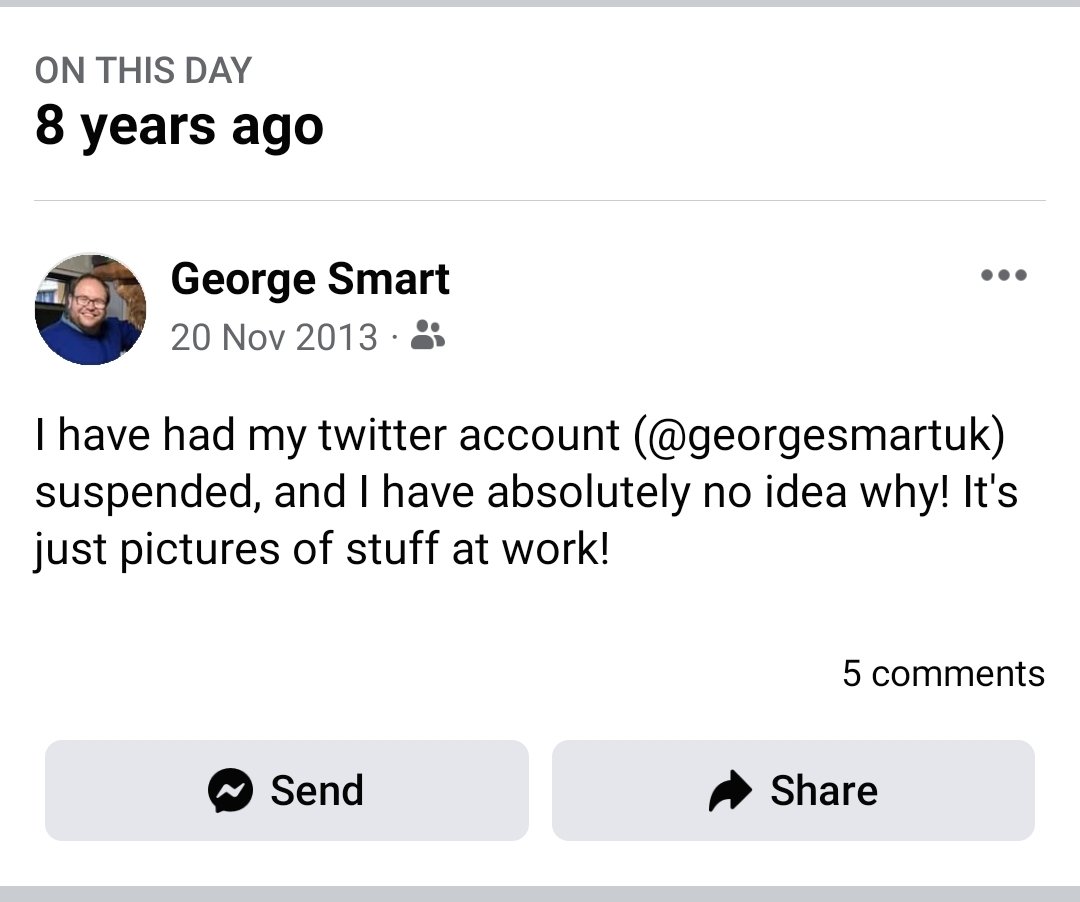The height and width of the screenshot is (902, 1080).
Task: Click the friends audience icon
Action: (x=429, y=335)
